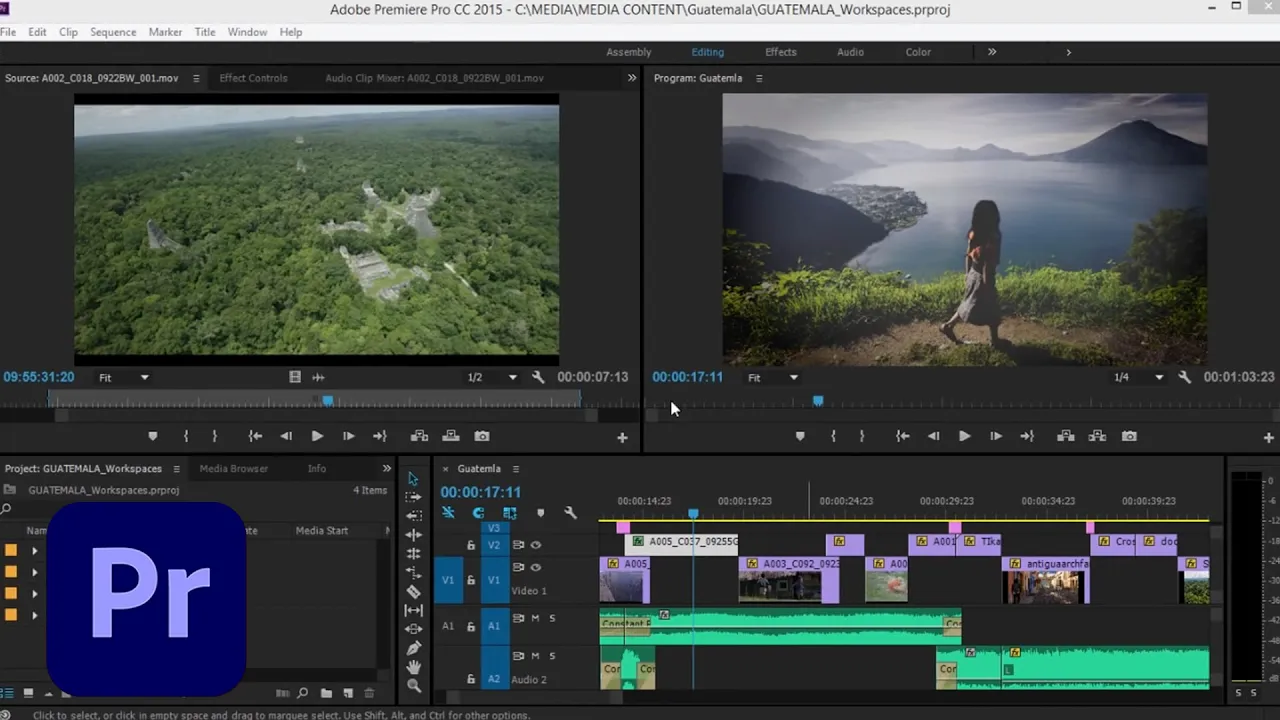Click Export Frame camera in Source monitor

[482, 436]
